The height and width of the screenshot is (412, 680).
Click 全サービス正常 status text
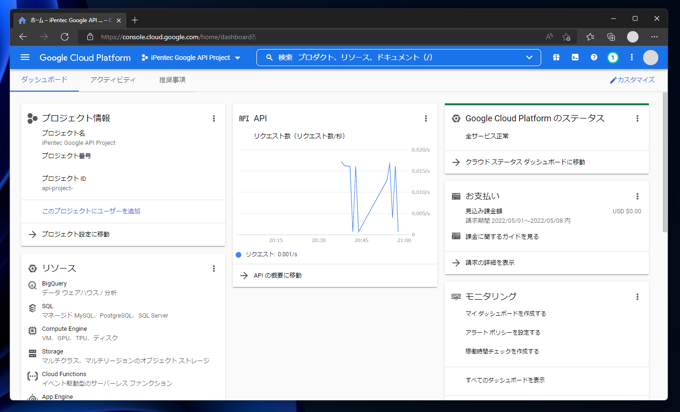487,136
